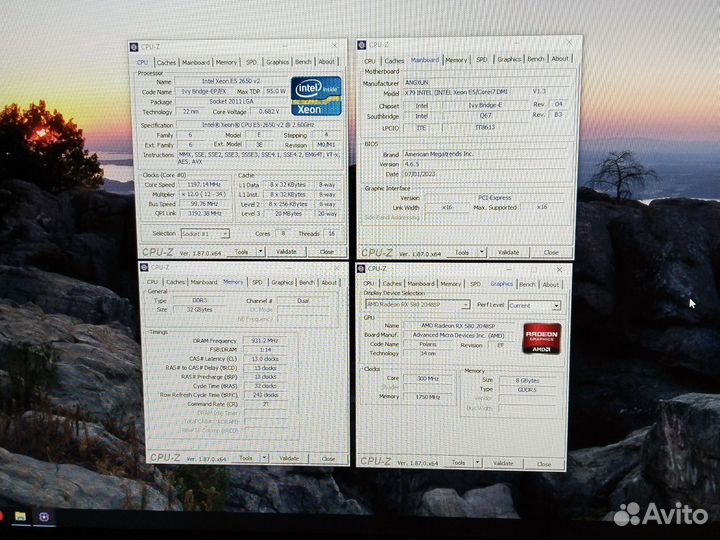Click Tools button in the Graphics window

458,462
